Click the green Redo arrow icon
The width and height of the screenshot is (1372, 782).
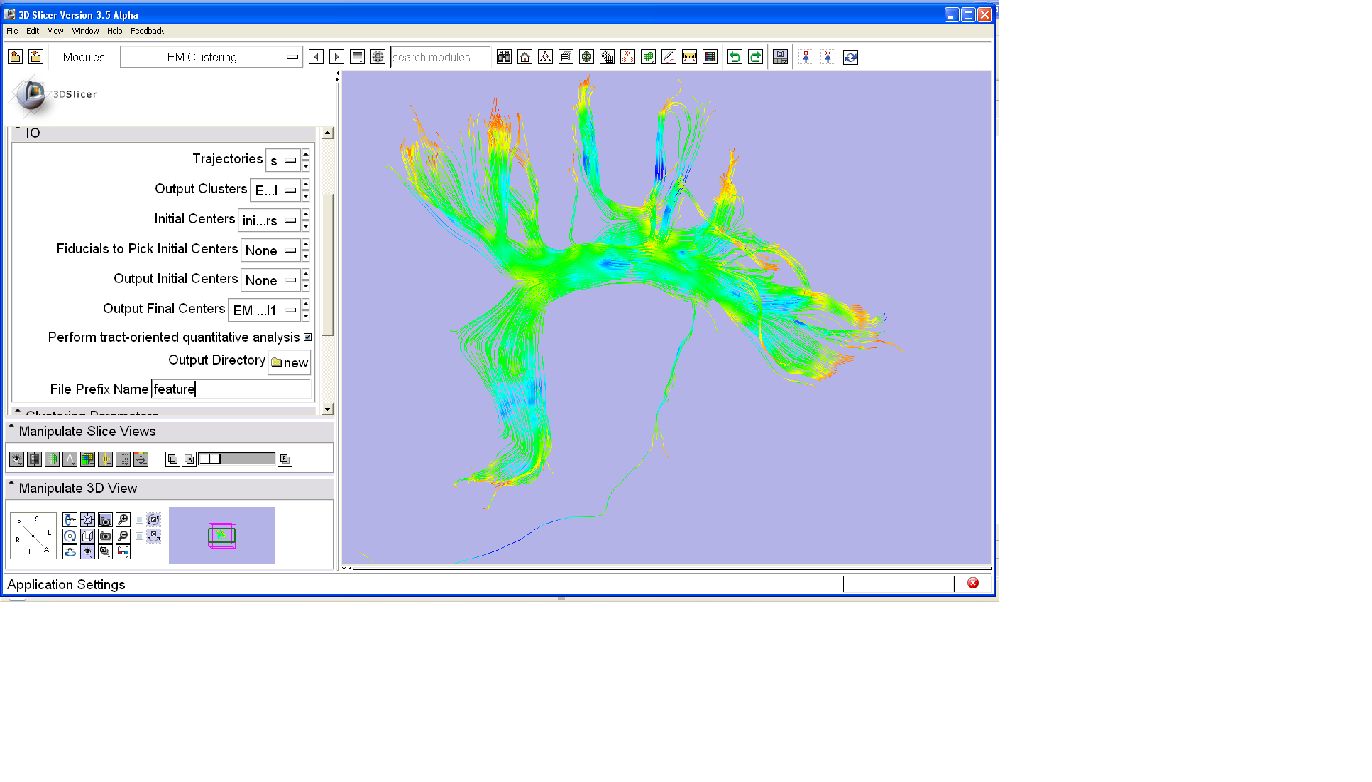755,57
